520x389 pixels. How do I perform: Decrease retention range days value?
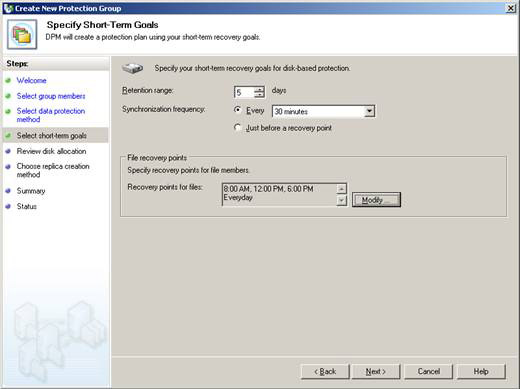pos(259,95)
